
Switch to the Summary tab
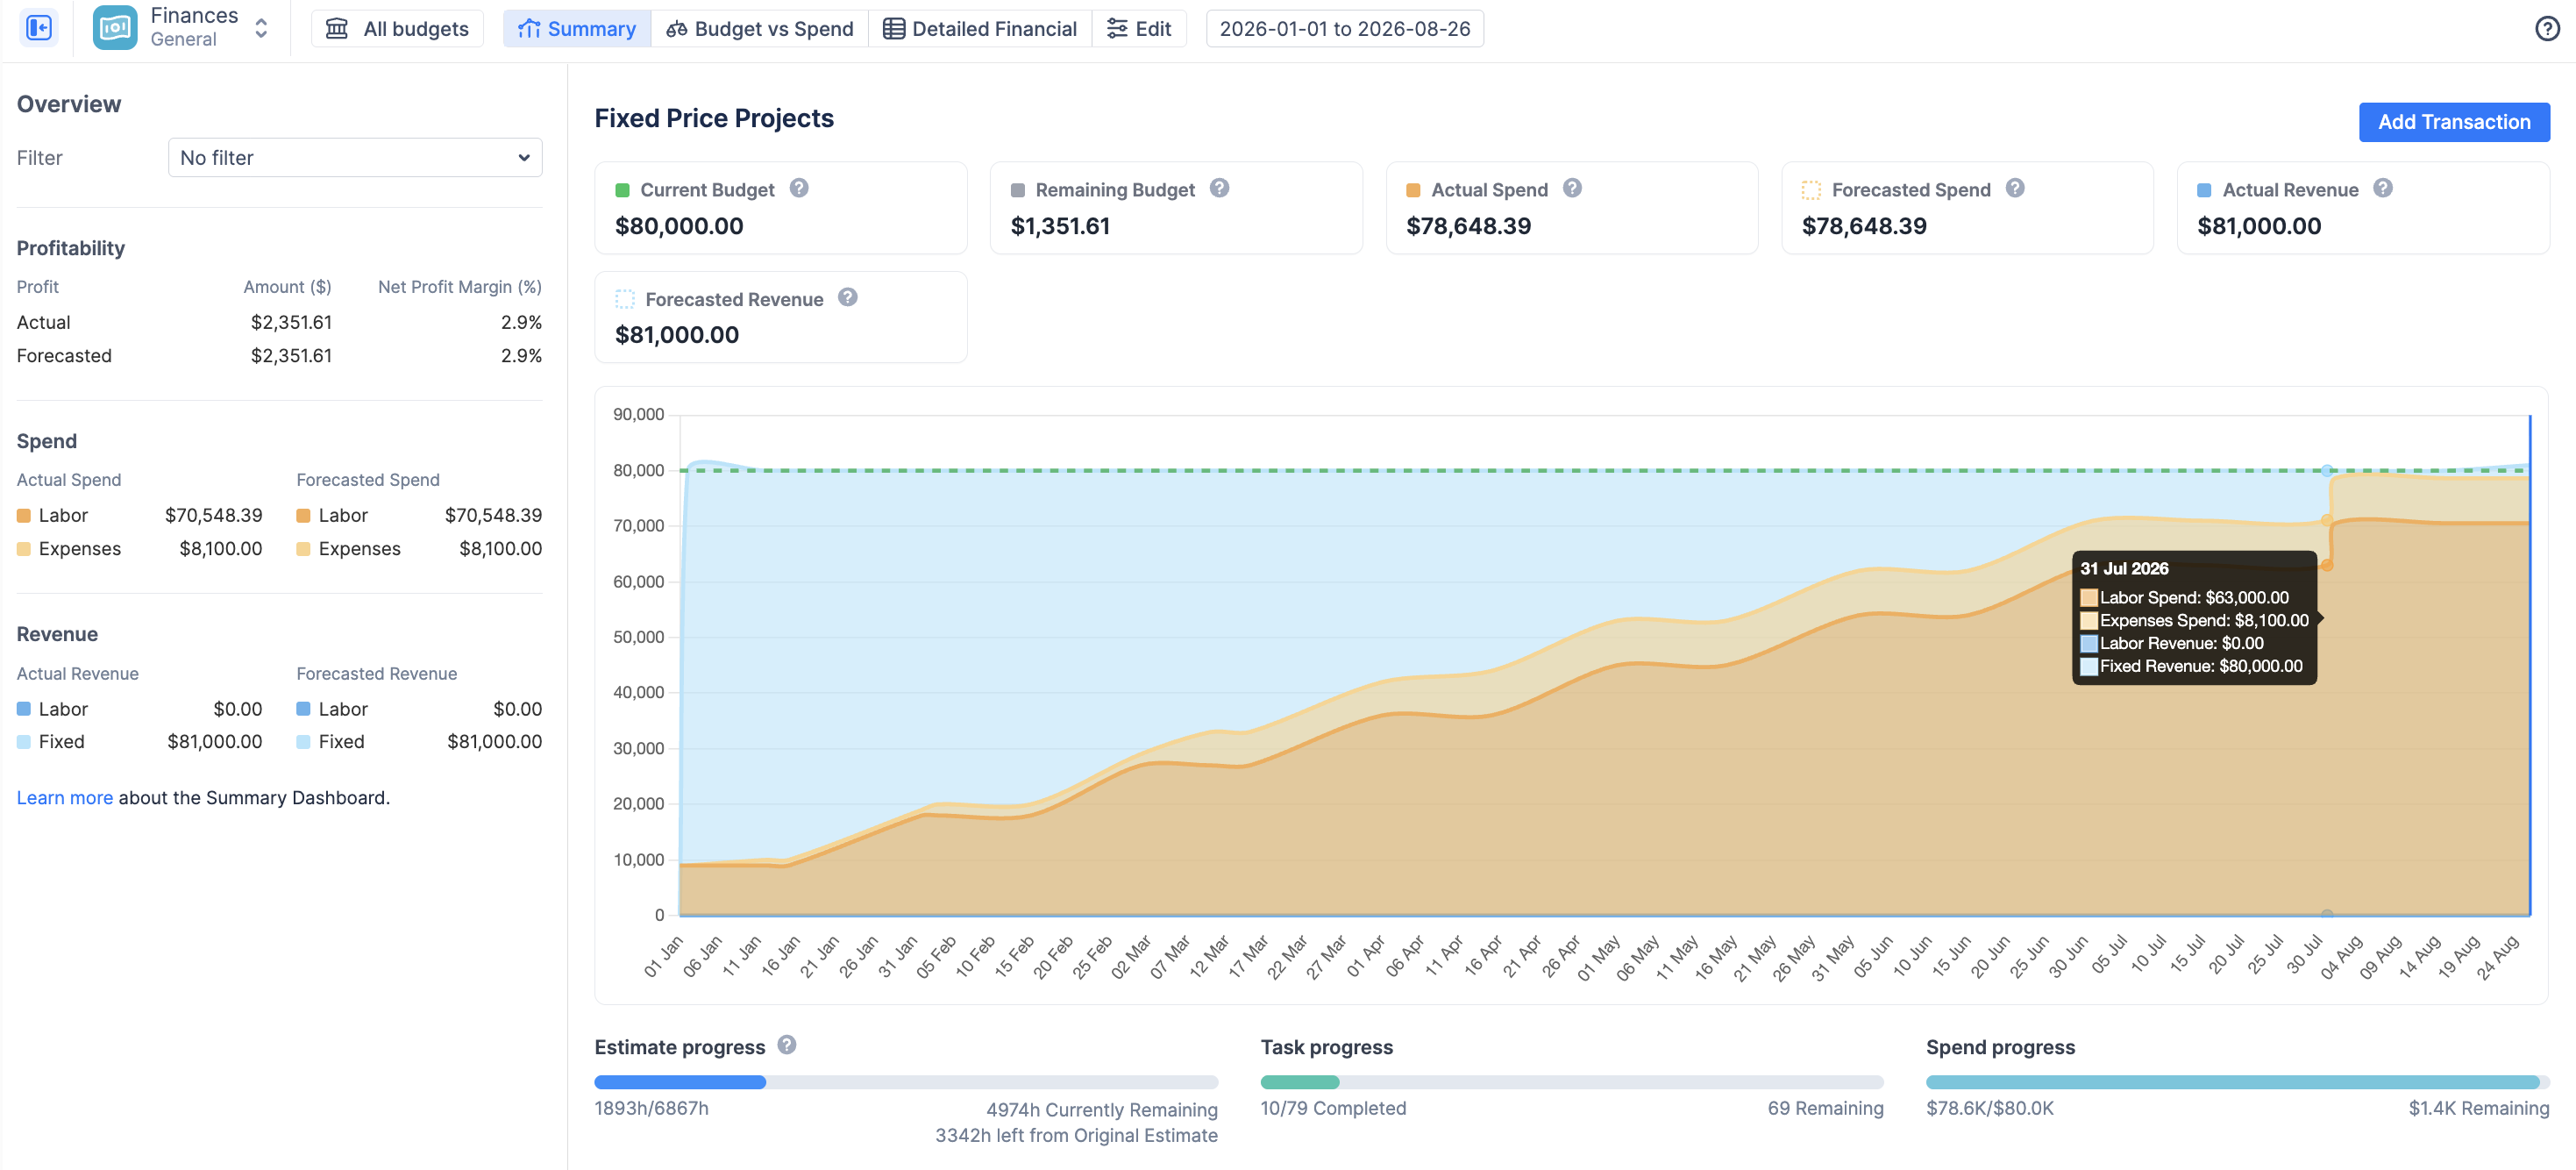tap(577, 29)
